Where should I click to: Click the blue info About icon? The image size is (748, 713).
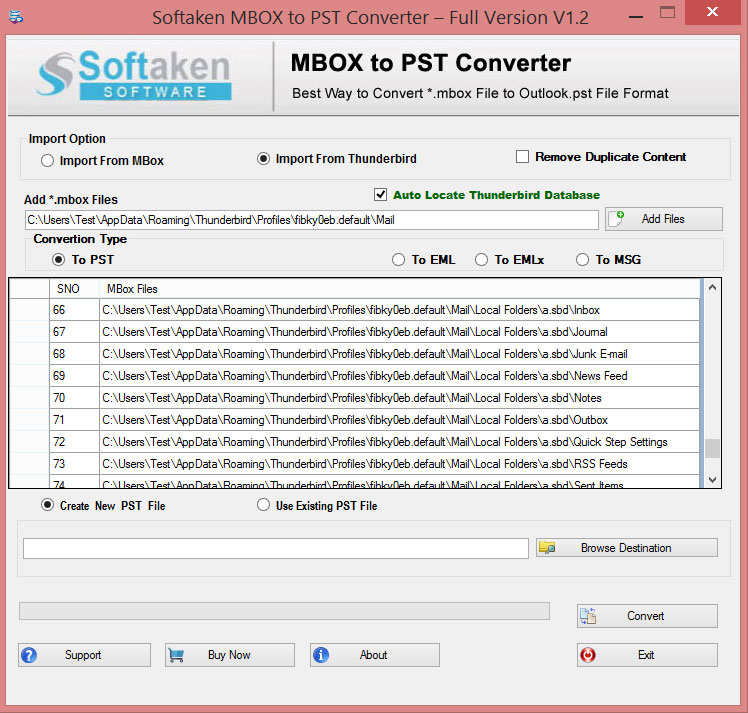[x=321, y=655]
